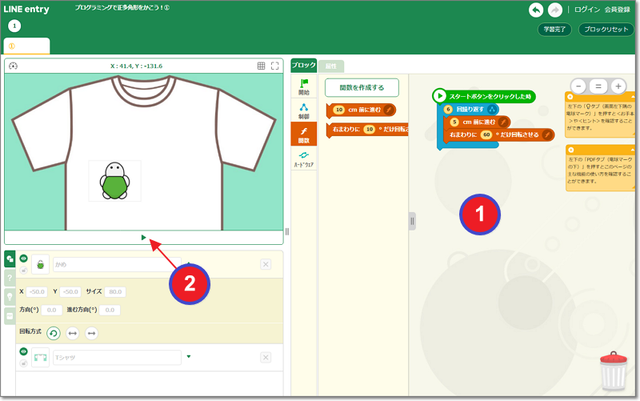Screen dimensions: 640x401
Task: Toggle visibility eye of the Tシャツ object
Action: (x=24, y=351)
